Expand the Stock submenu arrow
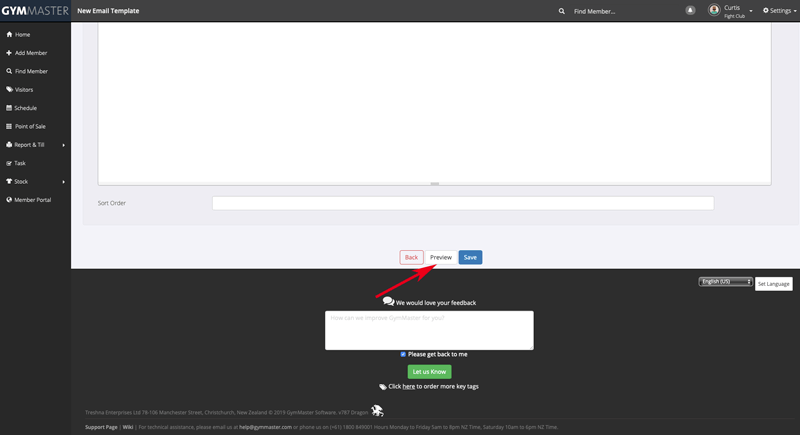 tap(63, 182)
